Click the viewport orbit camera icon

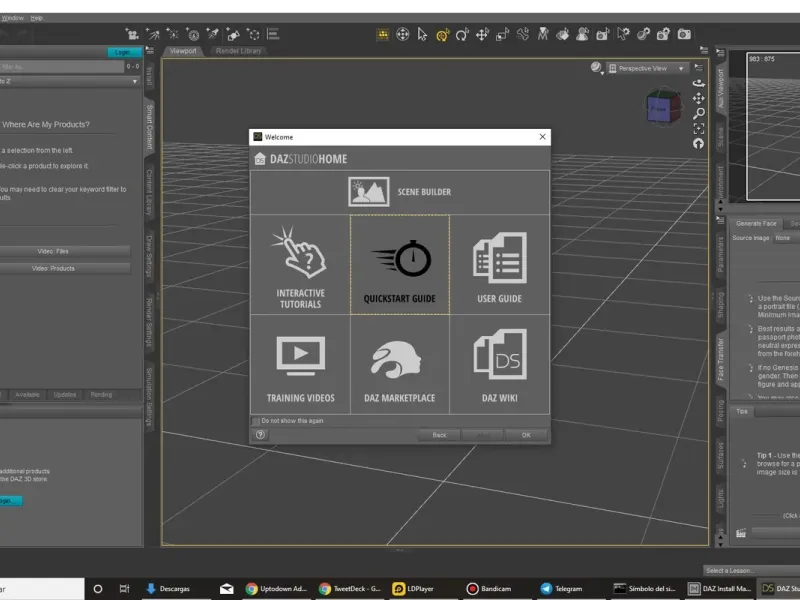pos(698,83)
